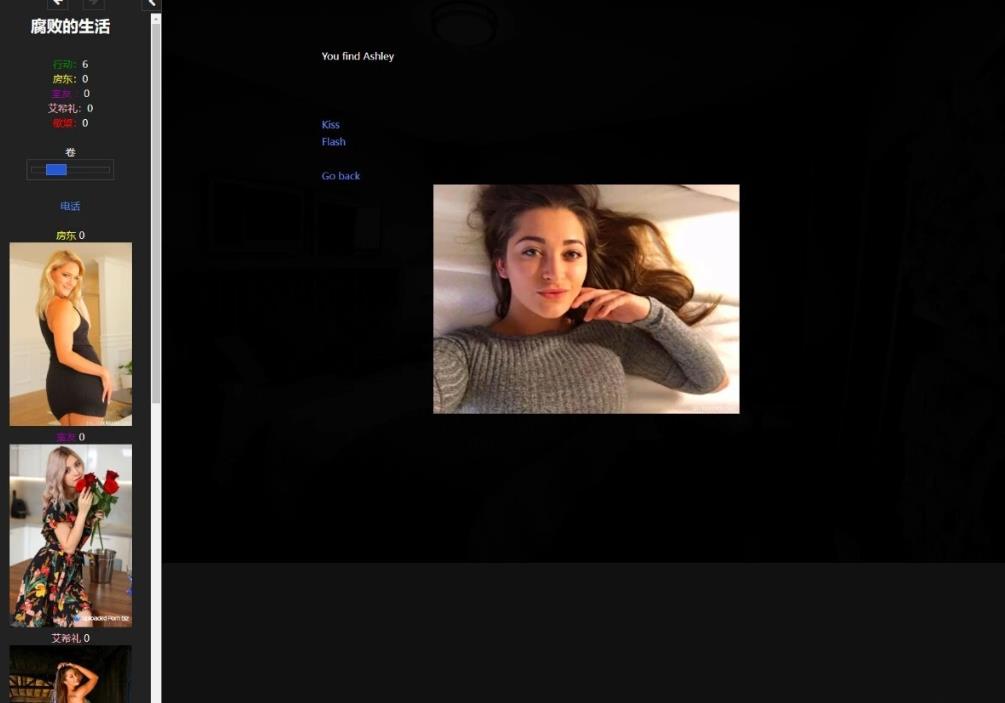Collapse the sidebar using the chevron toggle
This screenshot has width=1005, height=703.
151,4
